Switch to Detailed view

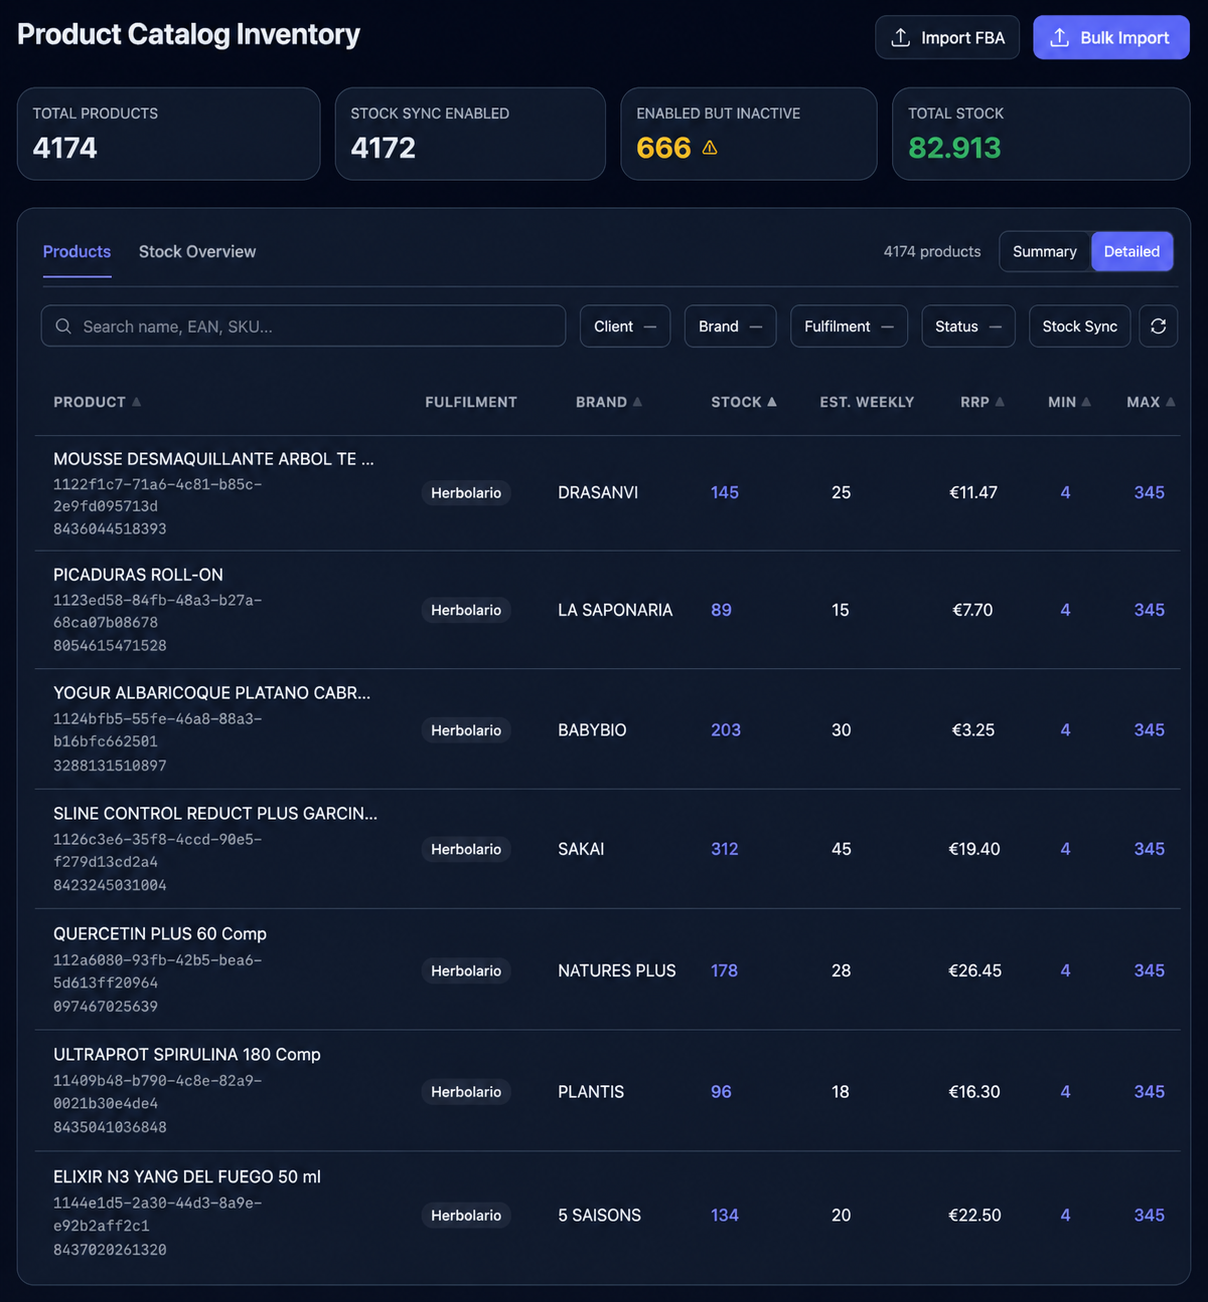(x=1131, y=251)
